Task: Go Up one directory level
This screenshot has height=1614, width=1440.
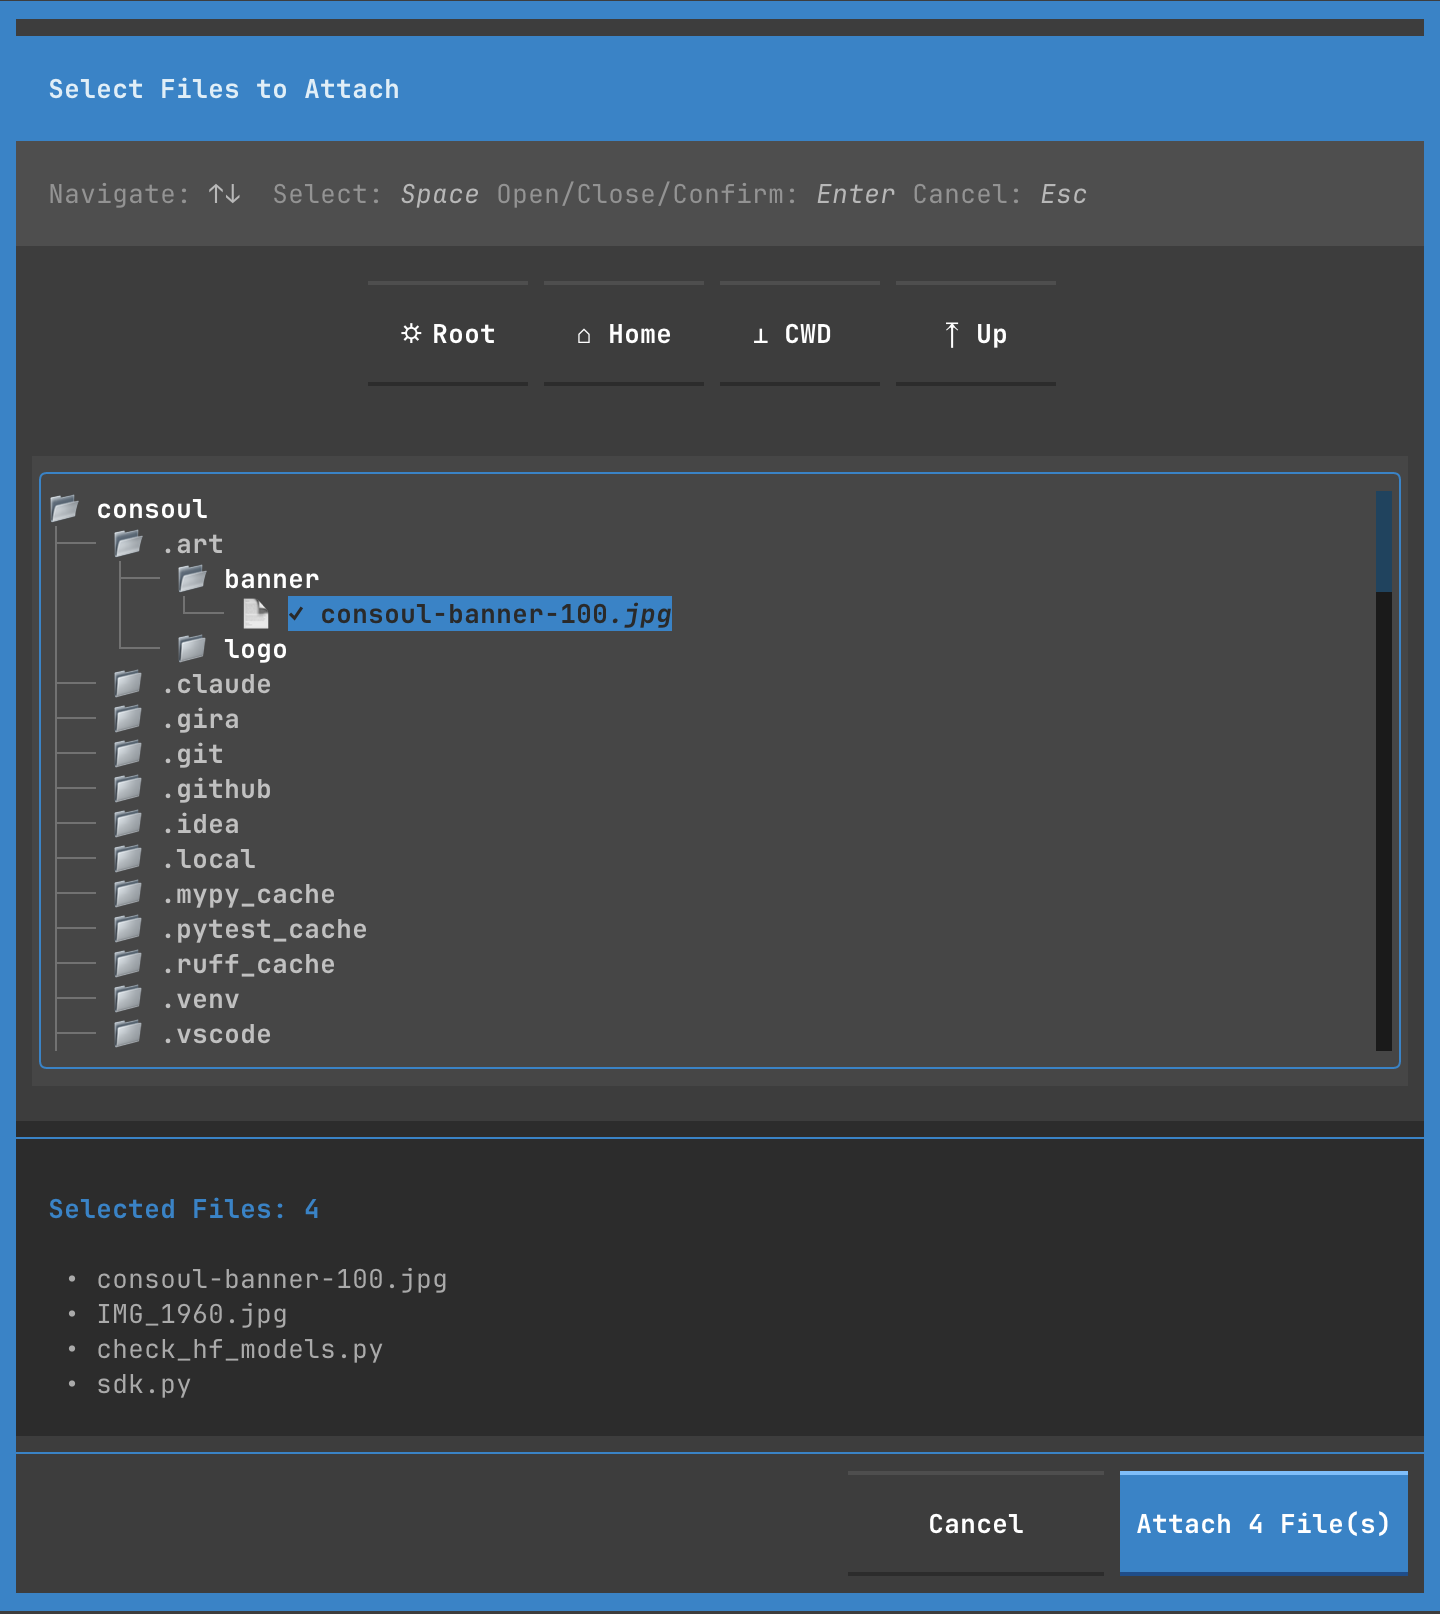Action: 976,334
